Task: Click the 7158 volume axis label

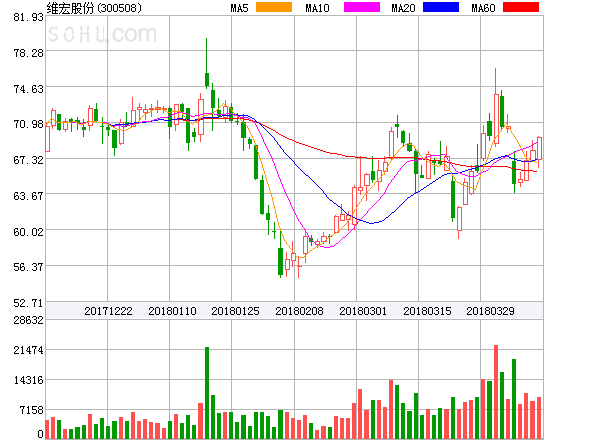Action: pos(31,411)
